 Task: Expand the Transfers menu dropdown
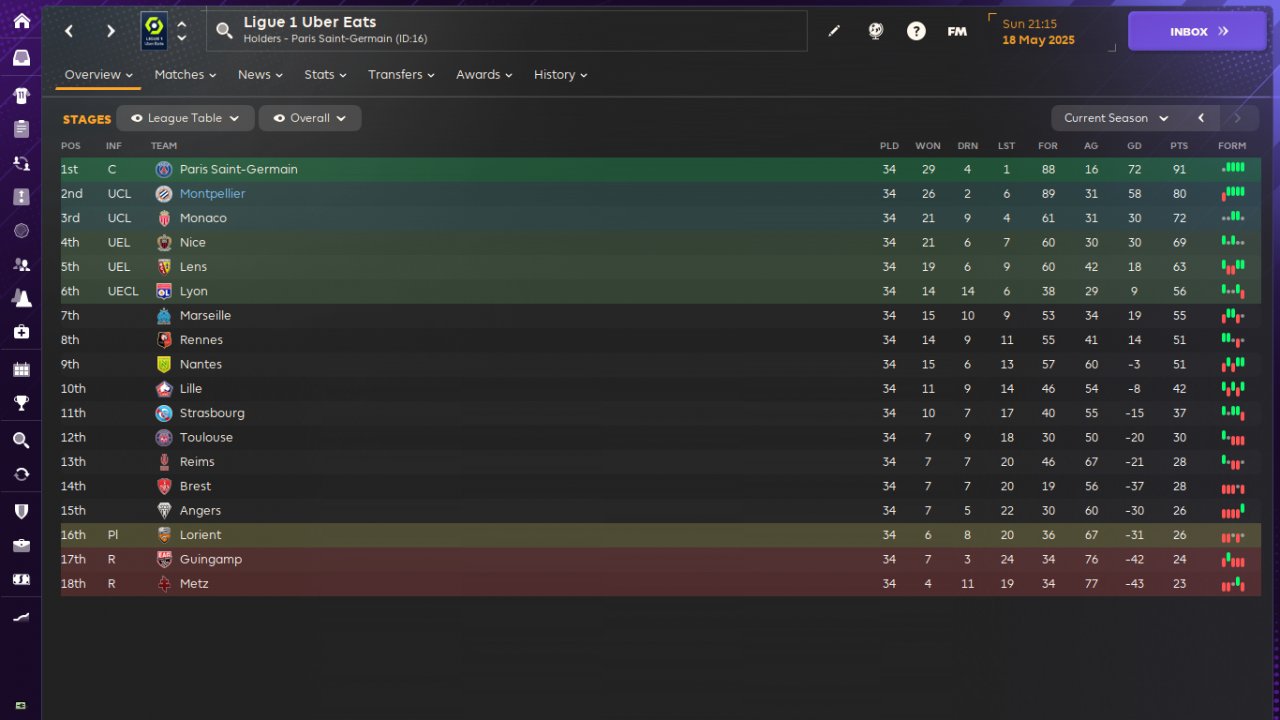(401, 74)
